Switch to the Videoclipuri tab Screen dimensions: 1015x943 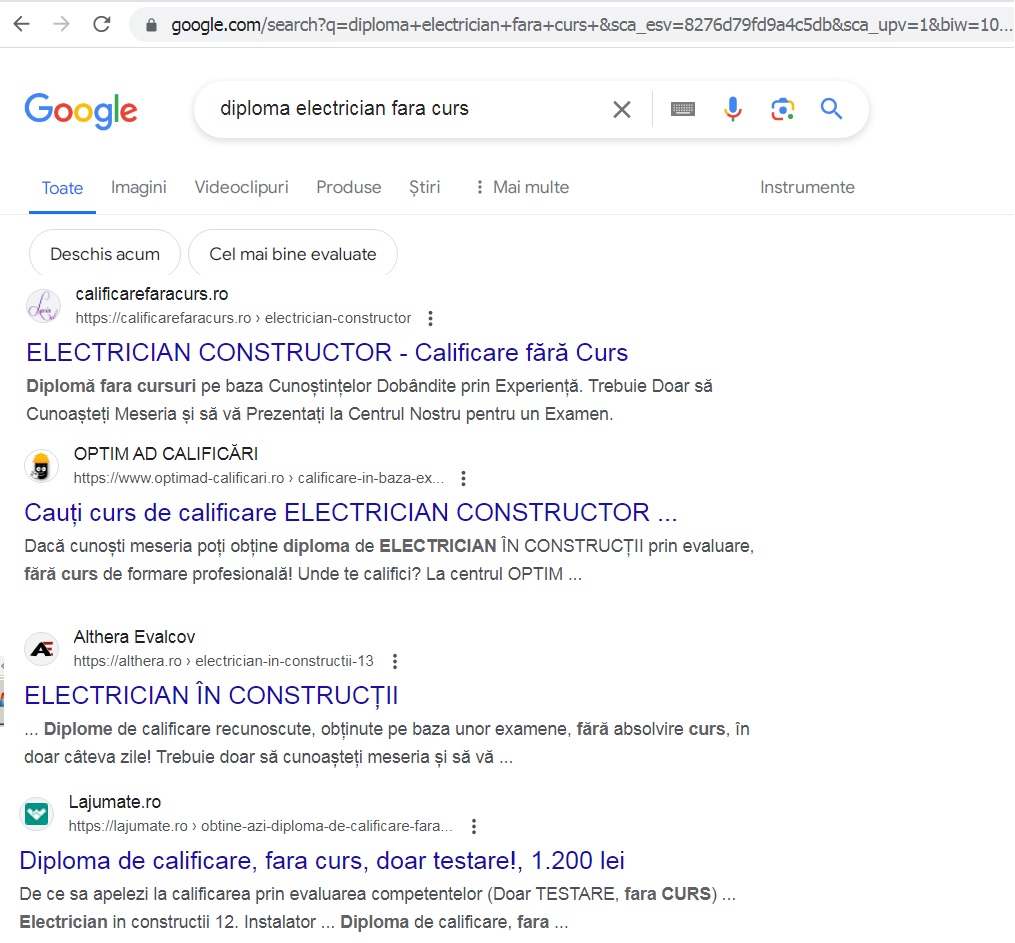242,187
